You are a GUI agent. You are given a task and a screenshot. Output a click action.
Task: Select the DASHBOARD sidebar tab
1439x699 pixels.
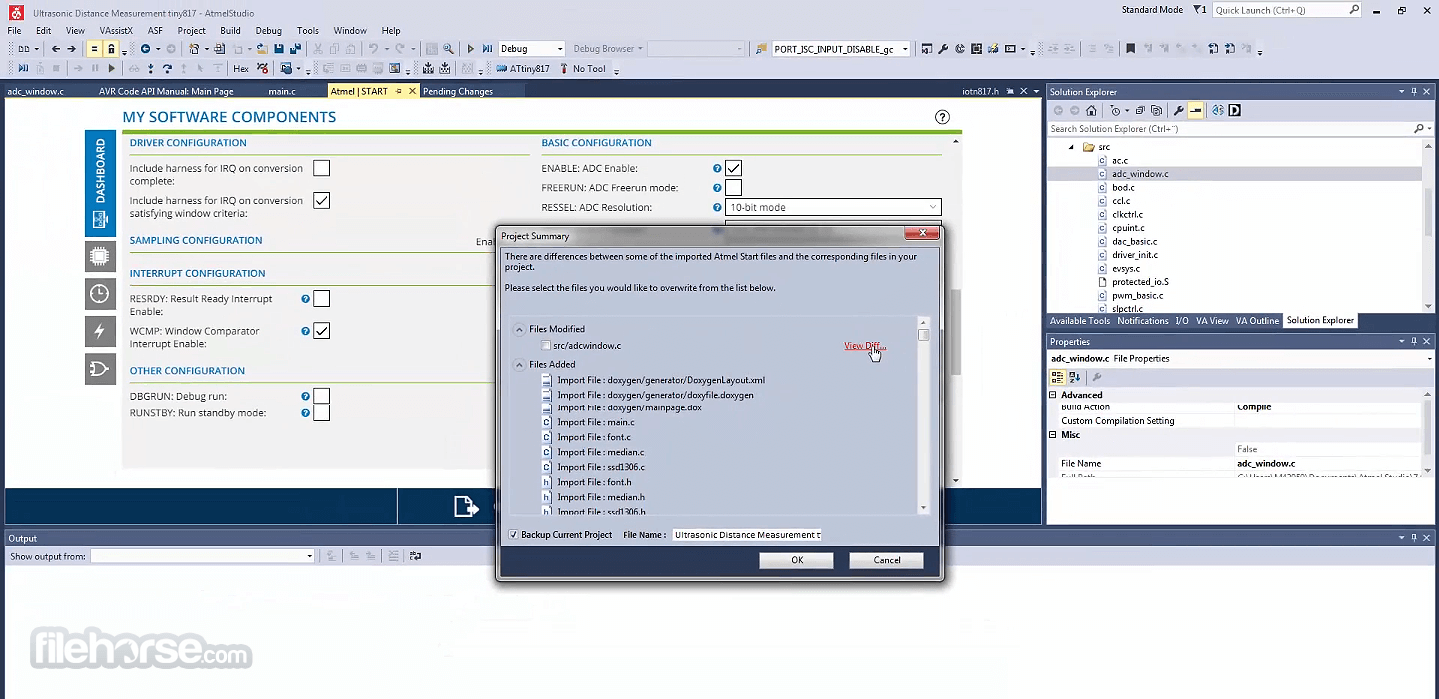pyautogui.click(x=99, y=183)
